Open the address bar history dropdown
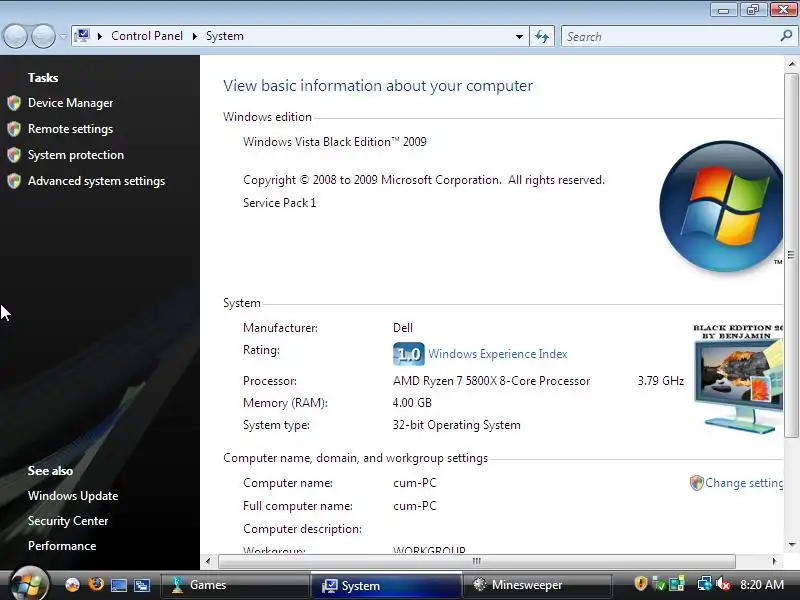Viewport: 800px width, 600px height. (x=519, y=37)
